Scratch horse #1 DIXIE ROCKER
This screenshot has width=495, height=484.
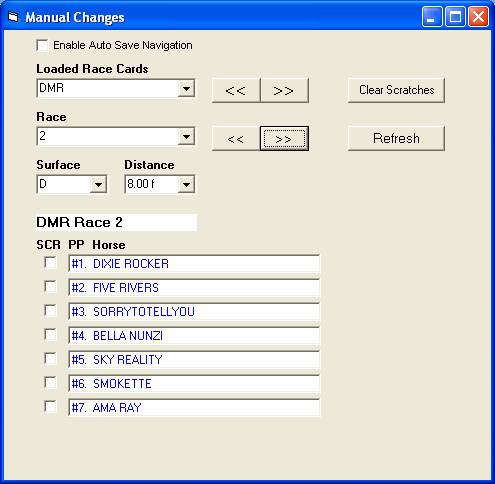[x=50, y=263]
